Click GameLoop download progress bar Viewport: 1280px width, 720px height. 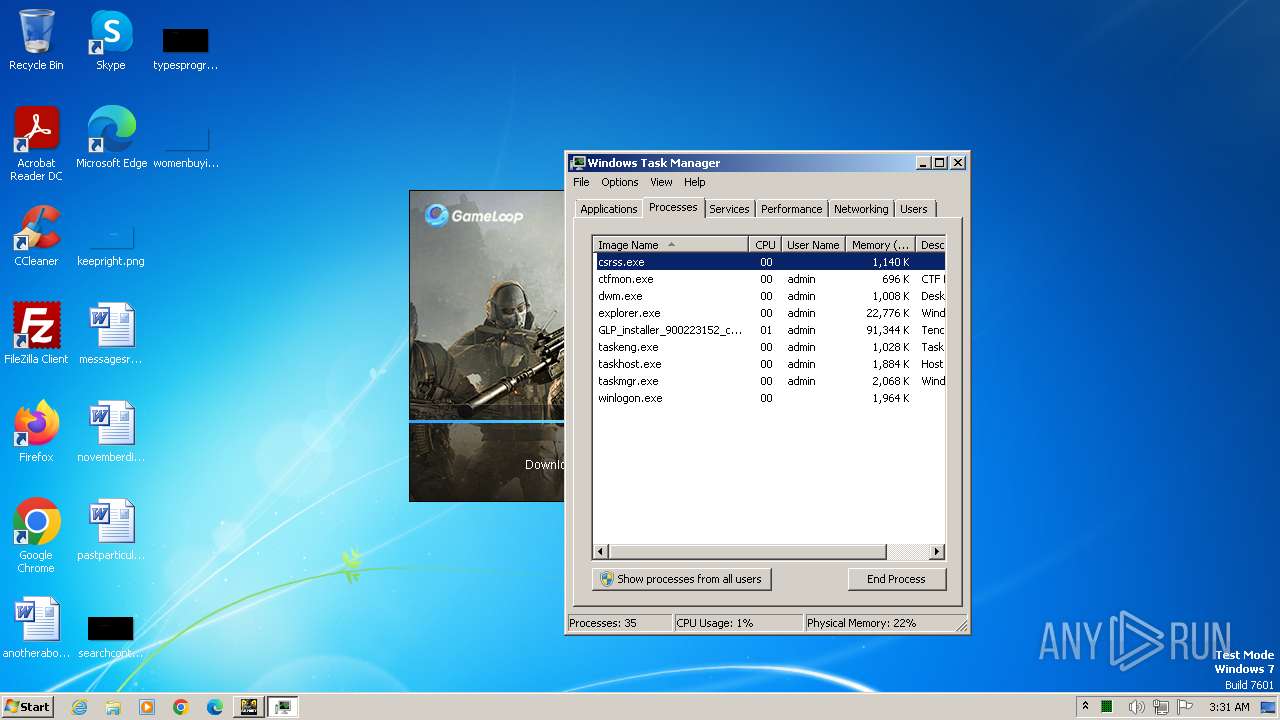[x=487, y=423]
